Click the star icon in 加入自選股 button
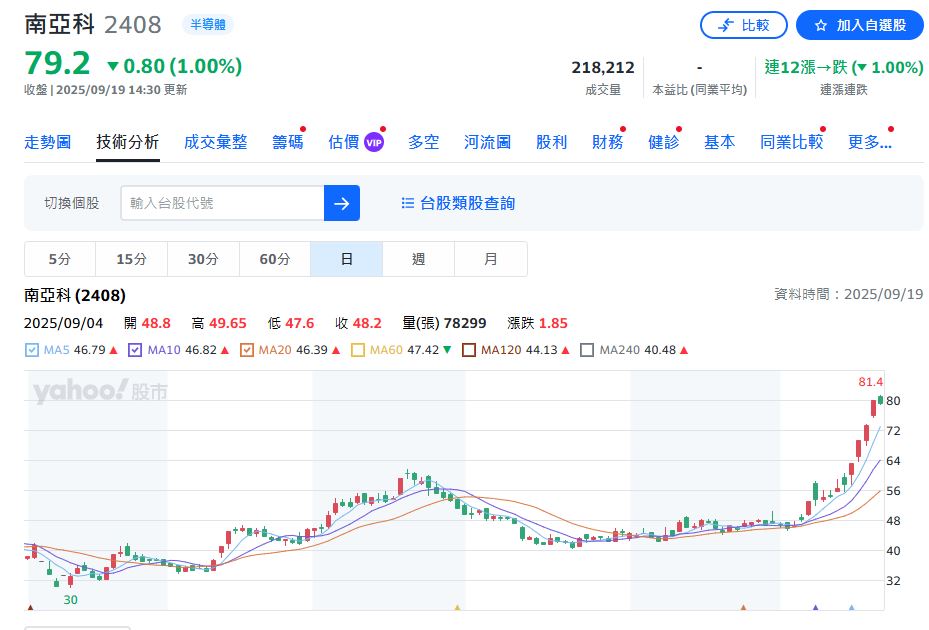 point(820,25)
